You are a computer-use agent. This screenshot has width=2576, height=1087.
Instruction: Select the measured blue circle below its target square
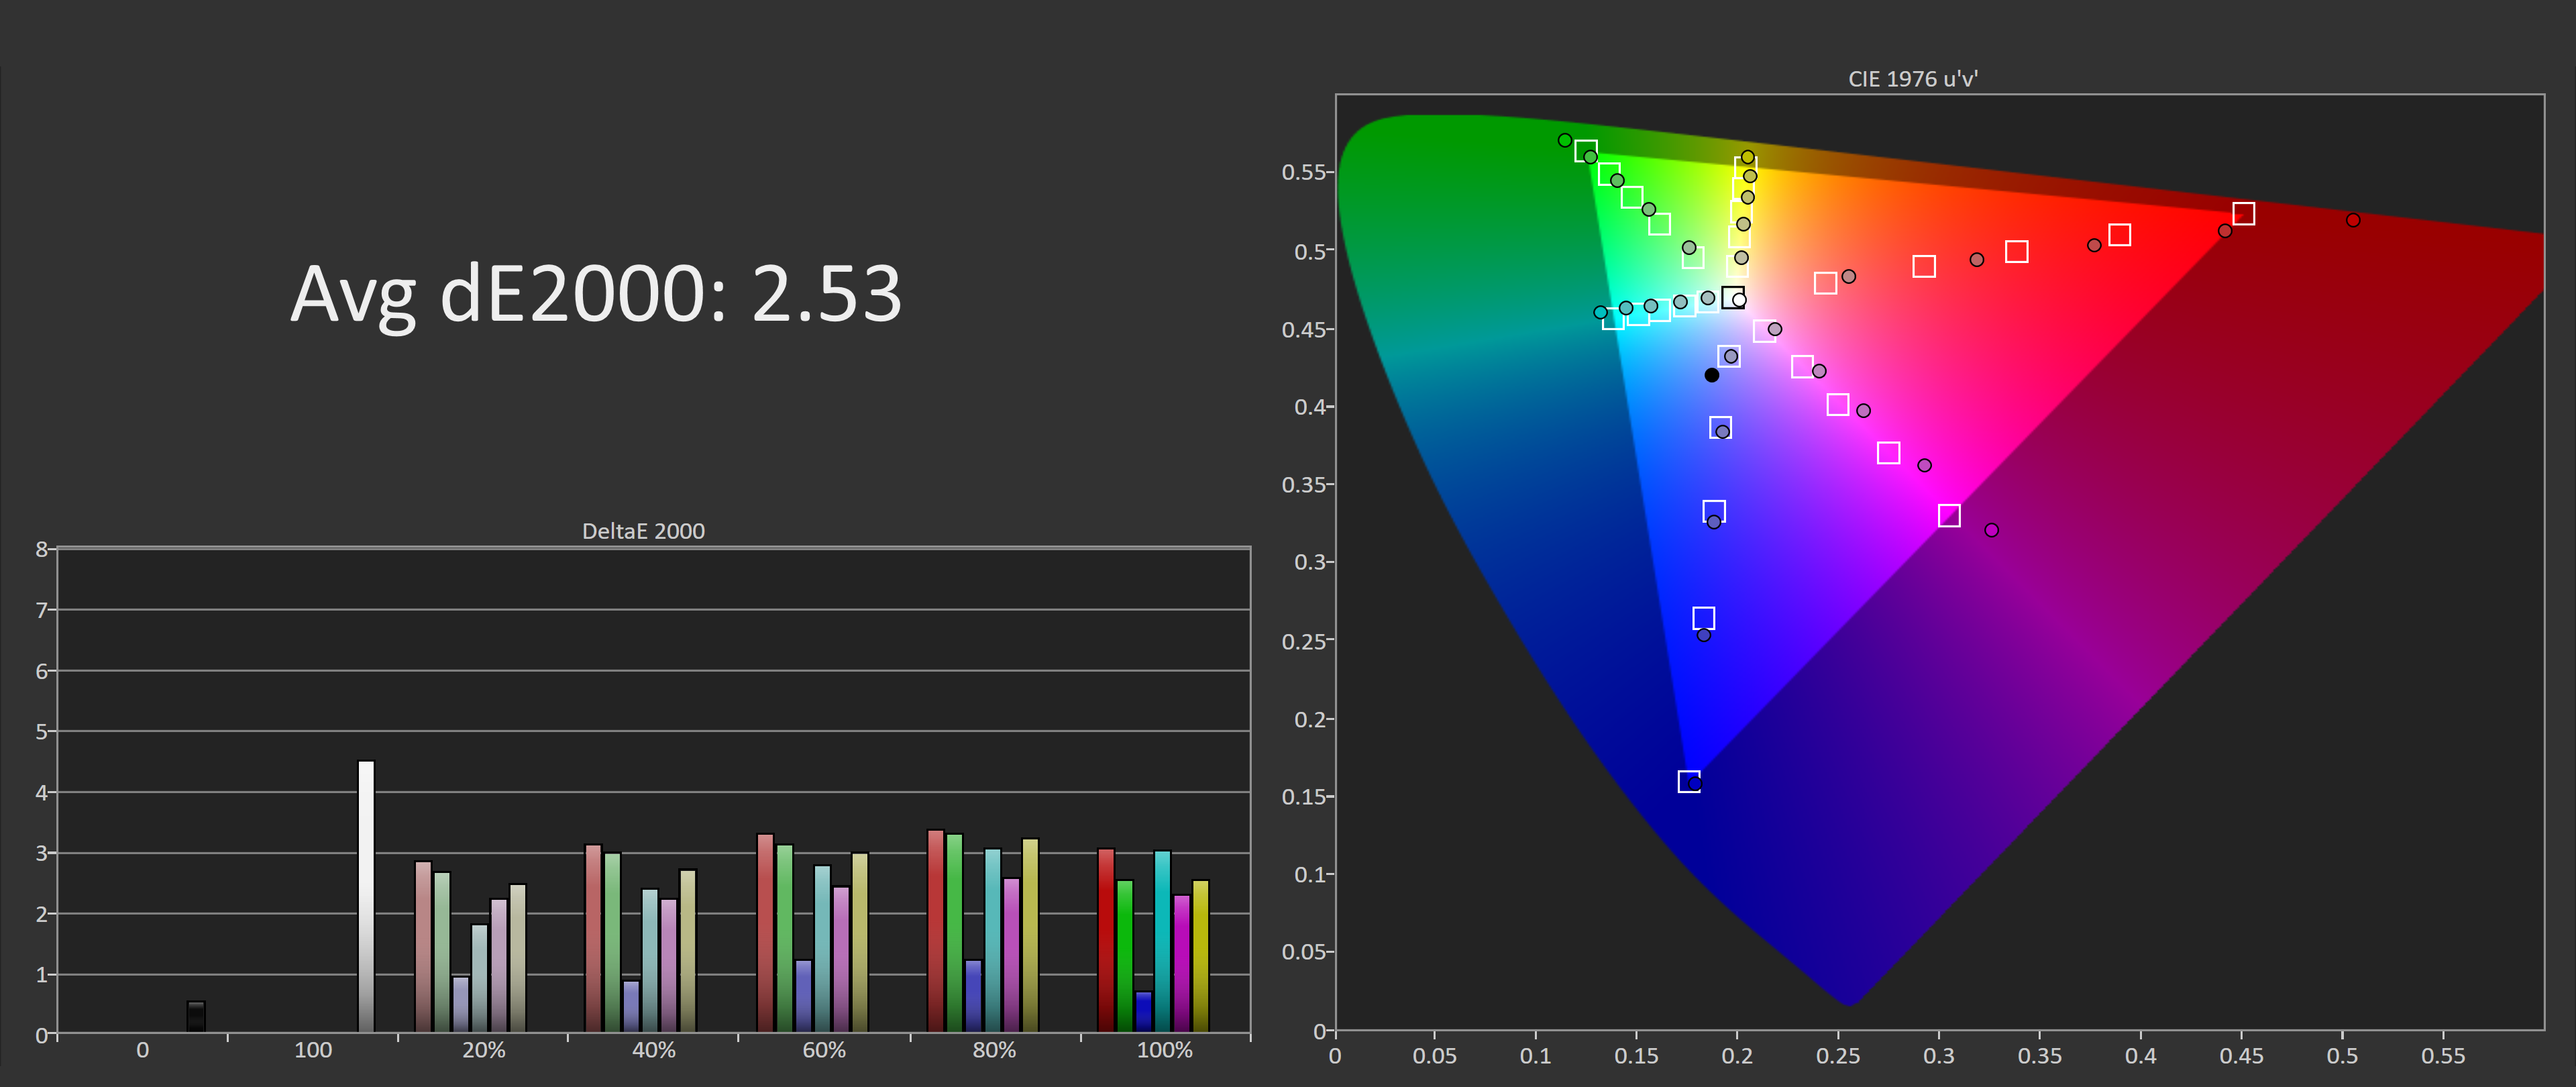point(1704,636)
